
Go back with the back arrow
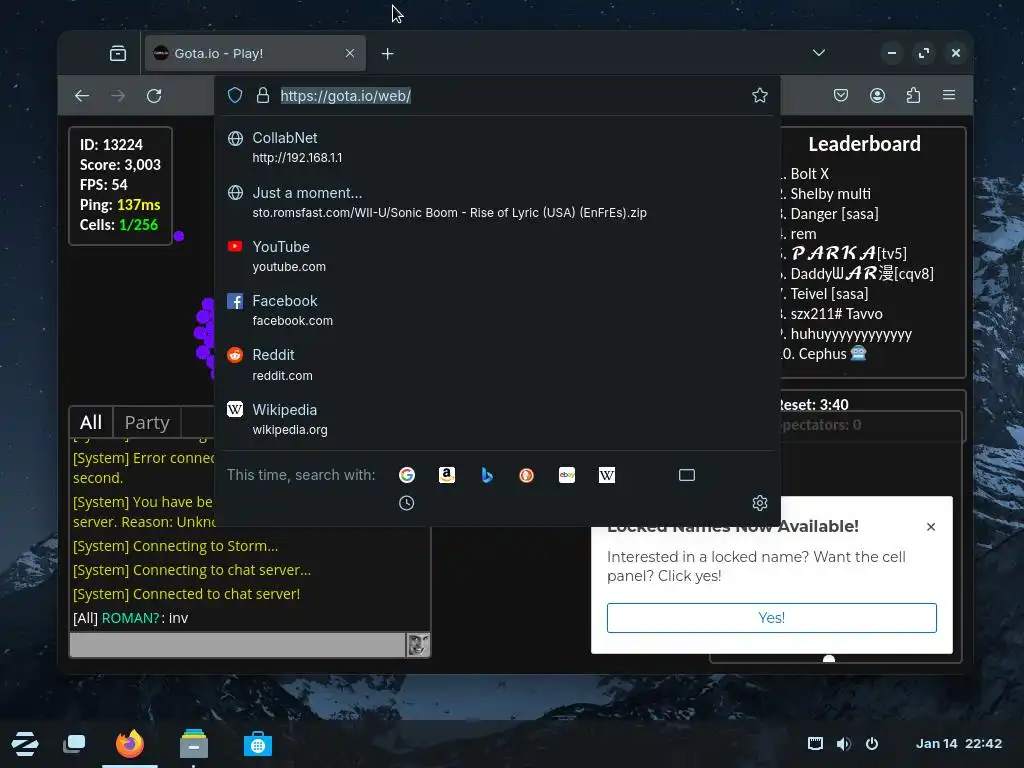(x=82, y=96)
